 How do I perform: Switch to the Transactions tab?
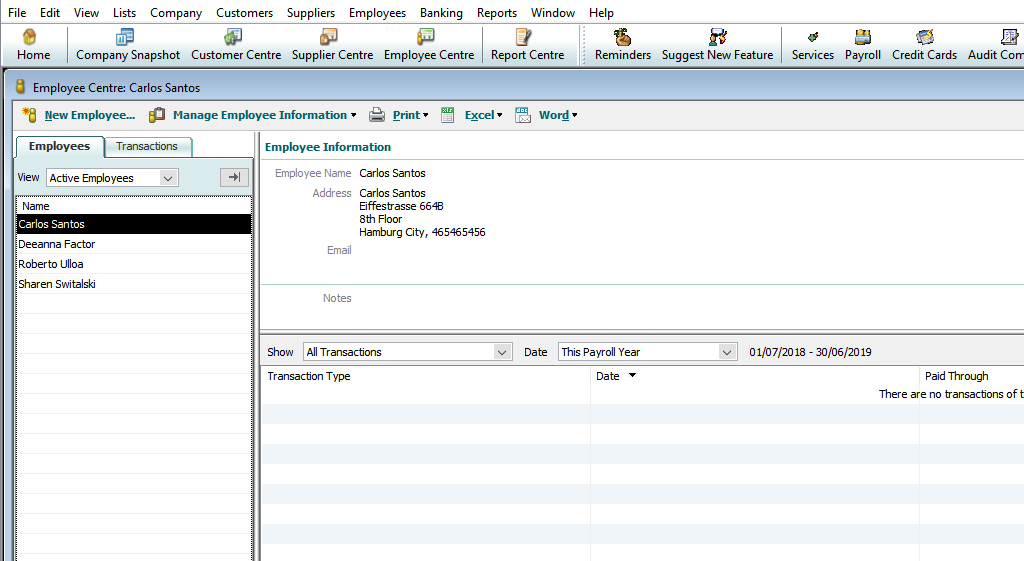[147, 147]
